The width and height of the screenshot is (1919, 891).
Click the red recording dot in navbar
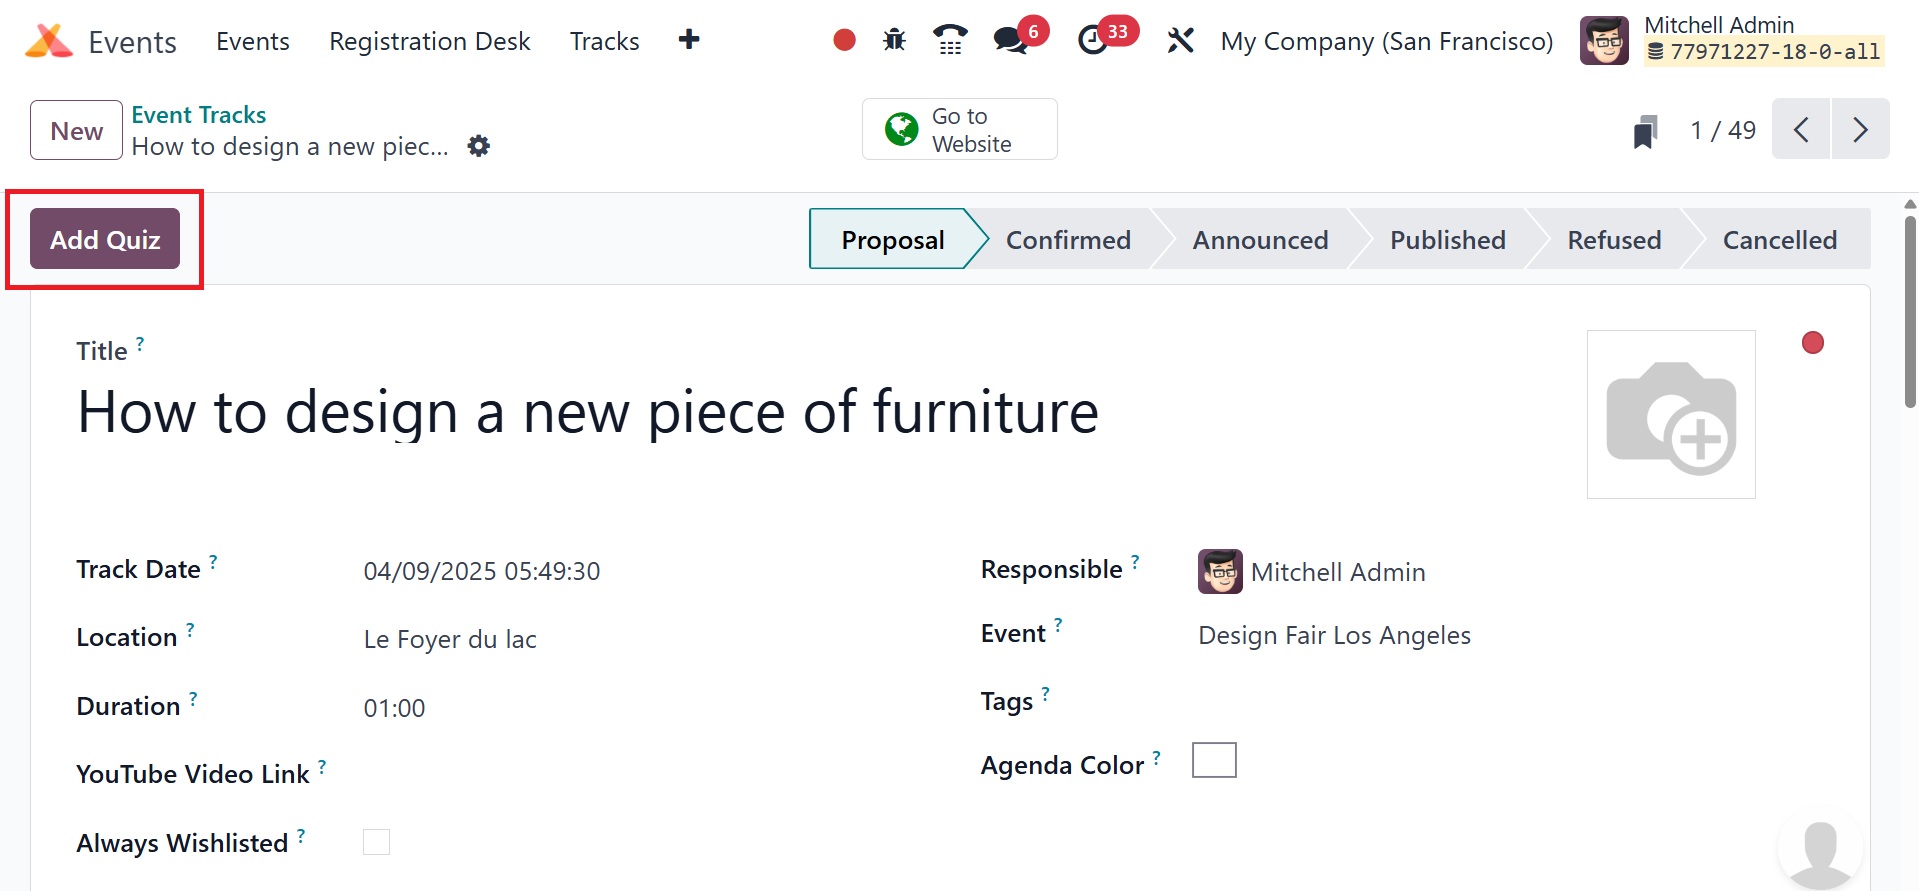pyautogui.click(x=844, y=40)
